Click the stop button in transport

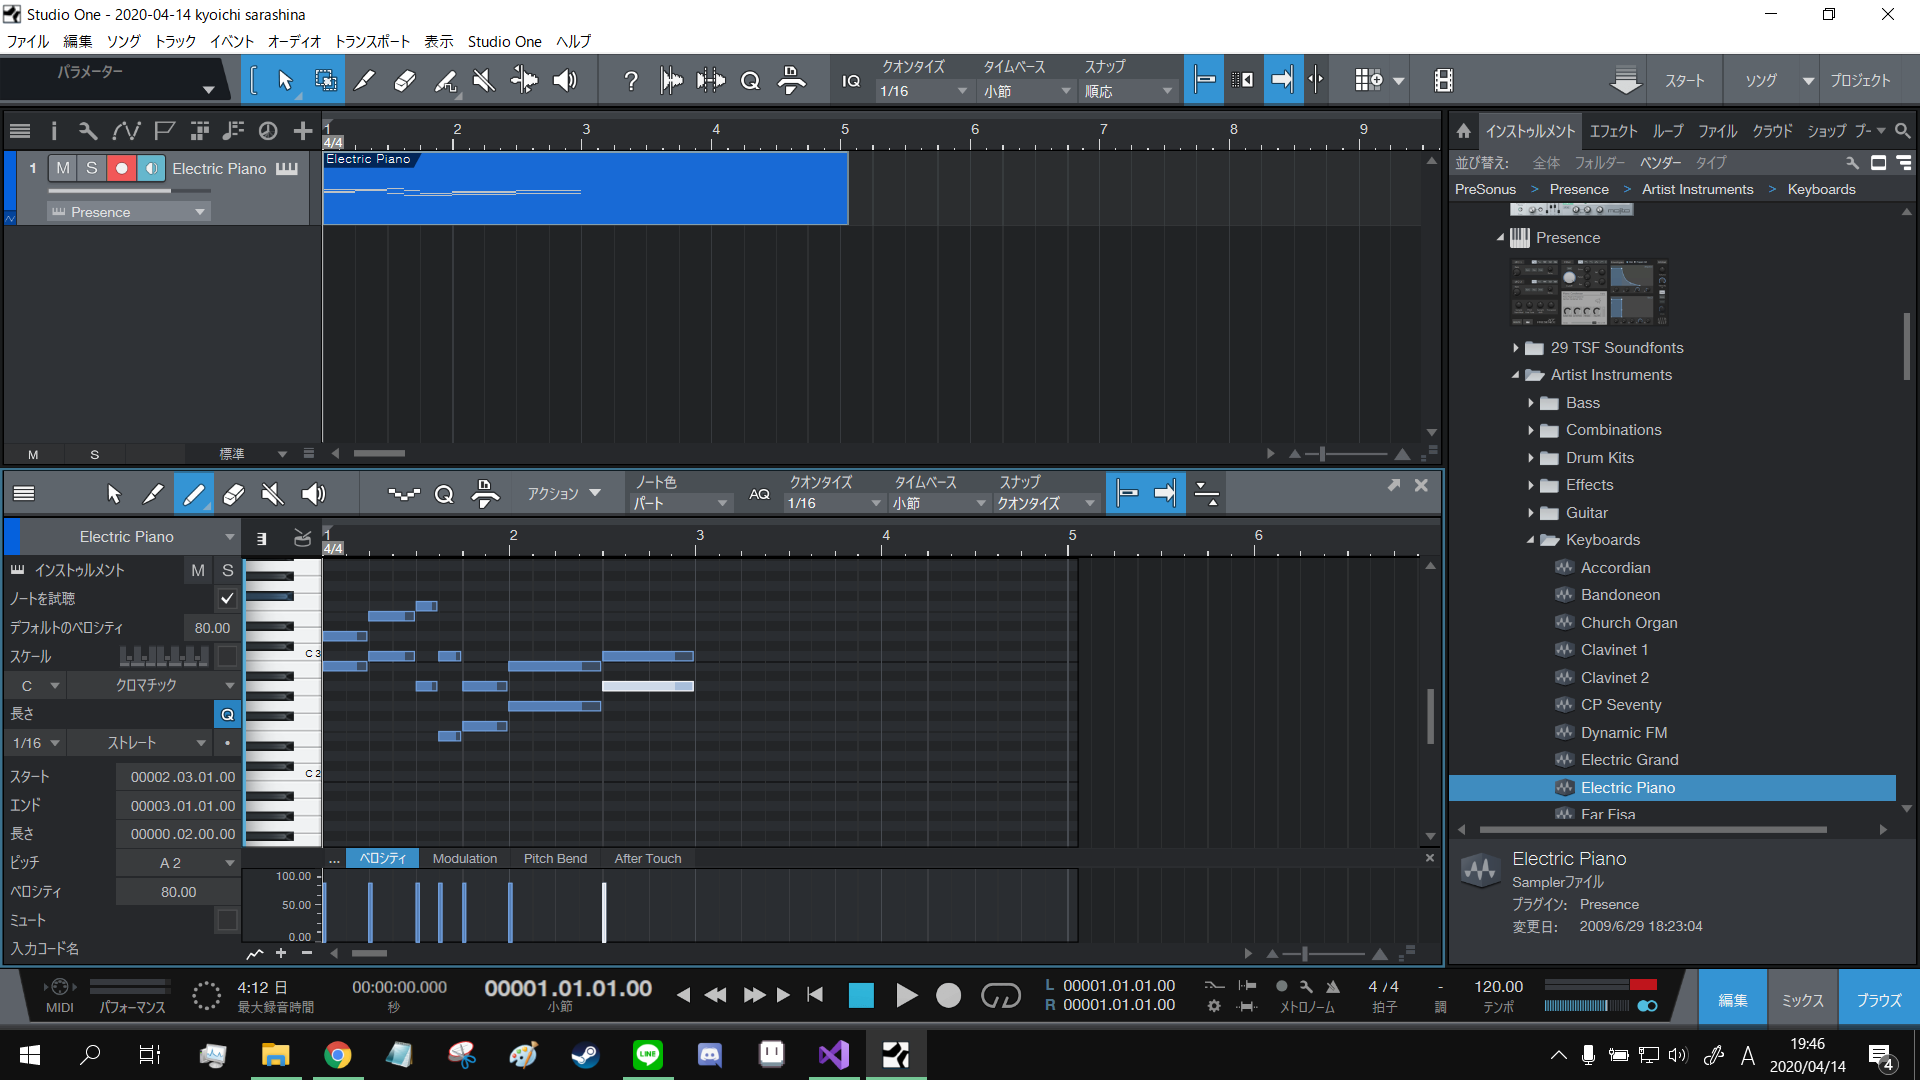861,995
